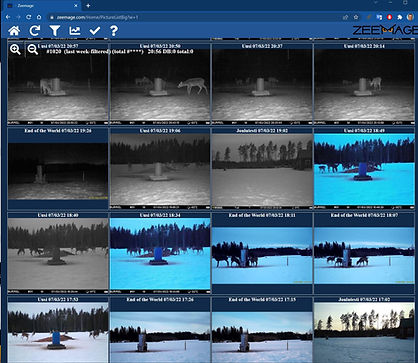
Task: Click the checkmark icon in the toolbar
Action: click(95, 31)
